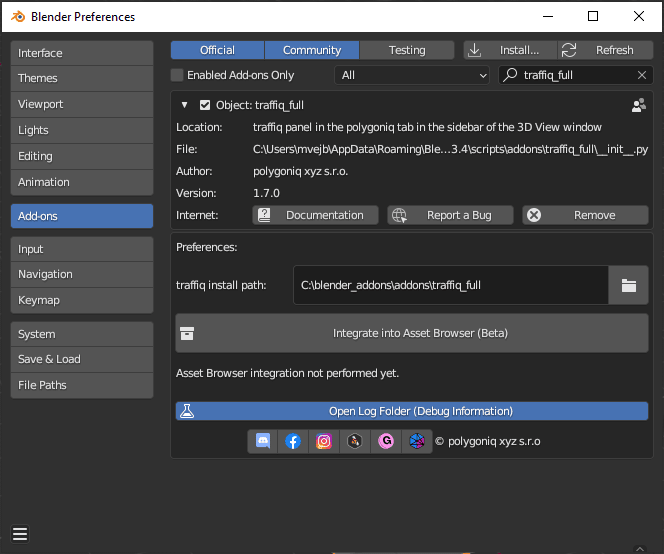Collapse the traffiq_full add-on details
The height and width of the screenshot is (554, 664).
click(x=185, y=105)
